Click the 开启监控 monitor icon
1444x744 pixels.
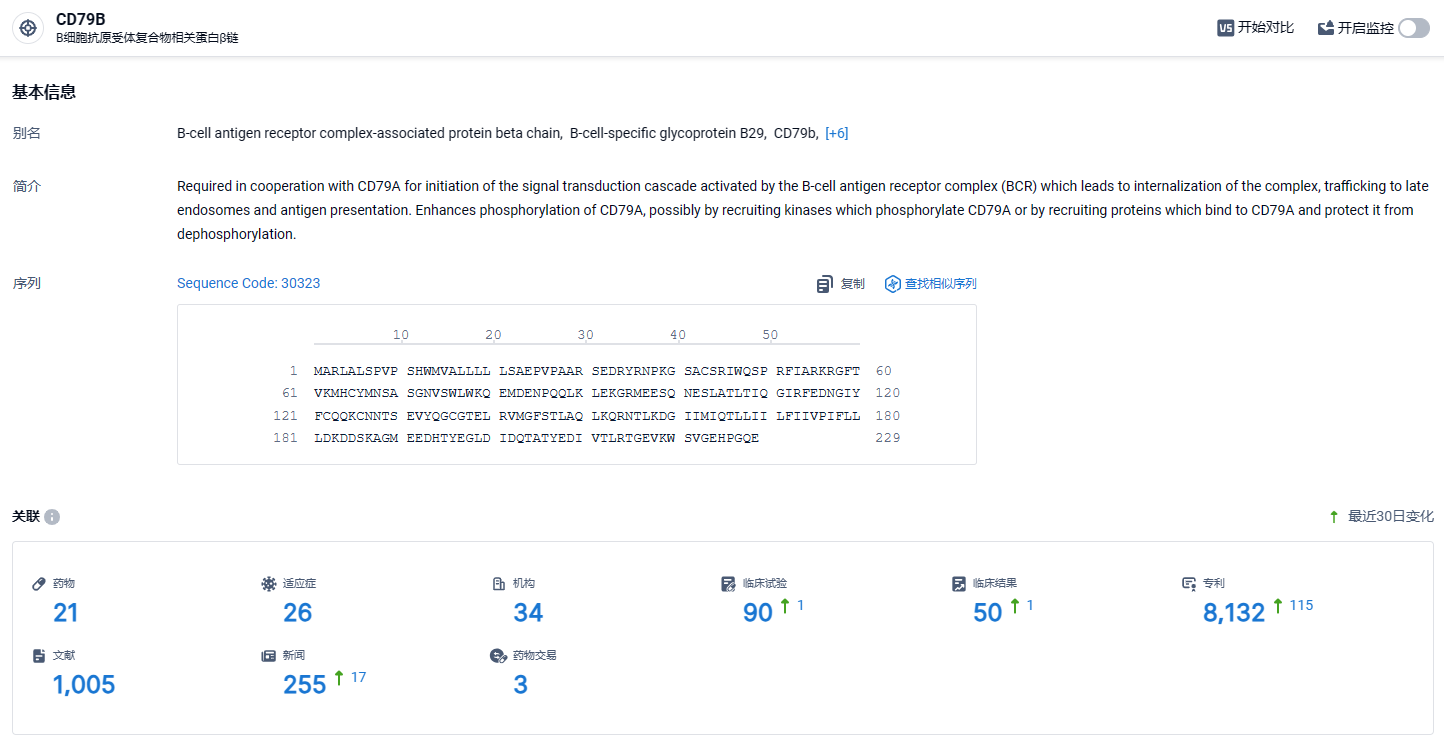(1326, 28)
